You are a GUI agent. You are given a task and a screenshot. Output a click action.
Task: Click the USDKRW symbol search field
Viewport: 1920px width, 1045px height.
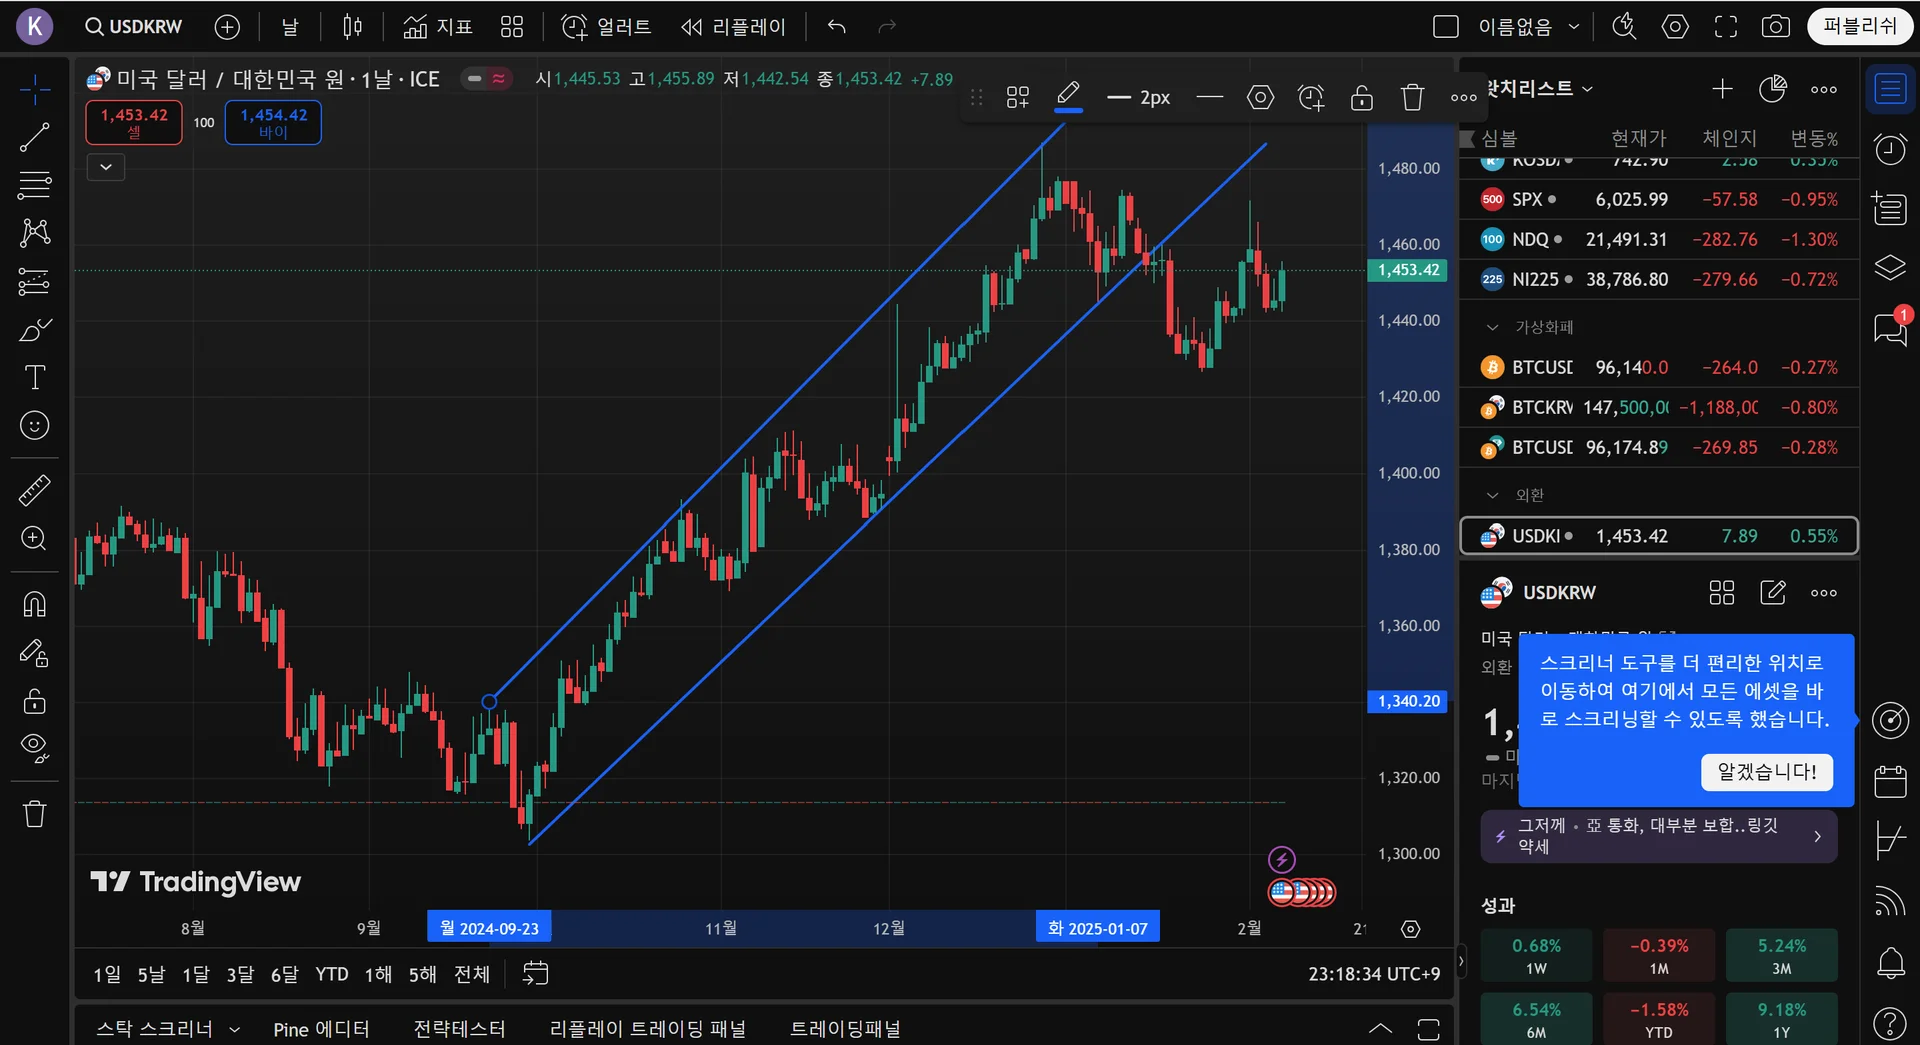133,27
